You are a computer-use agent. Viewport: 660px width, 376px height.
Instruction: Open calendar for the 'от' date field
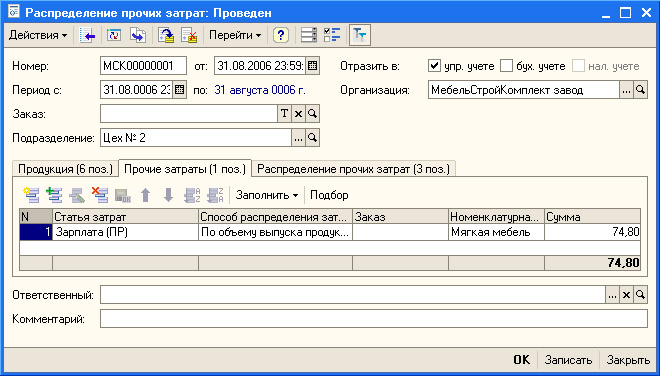pyautogui.click(x=312, y=66)
